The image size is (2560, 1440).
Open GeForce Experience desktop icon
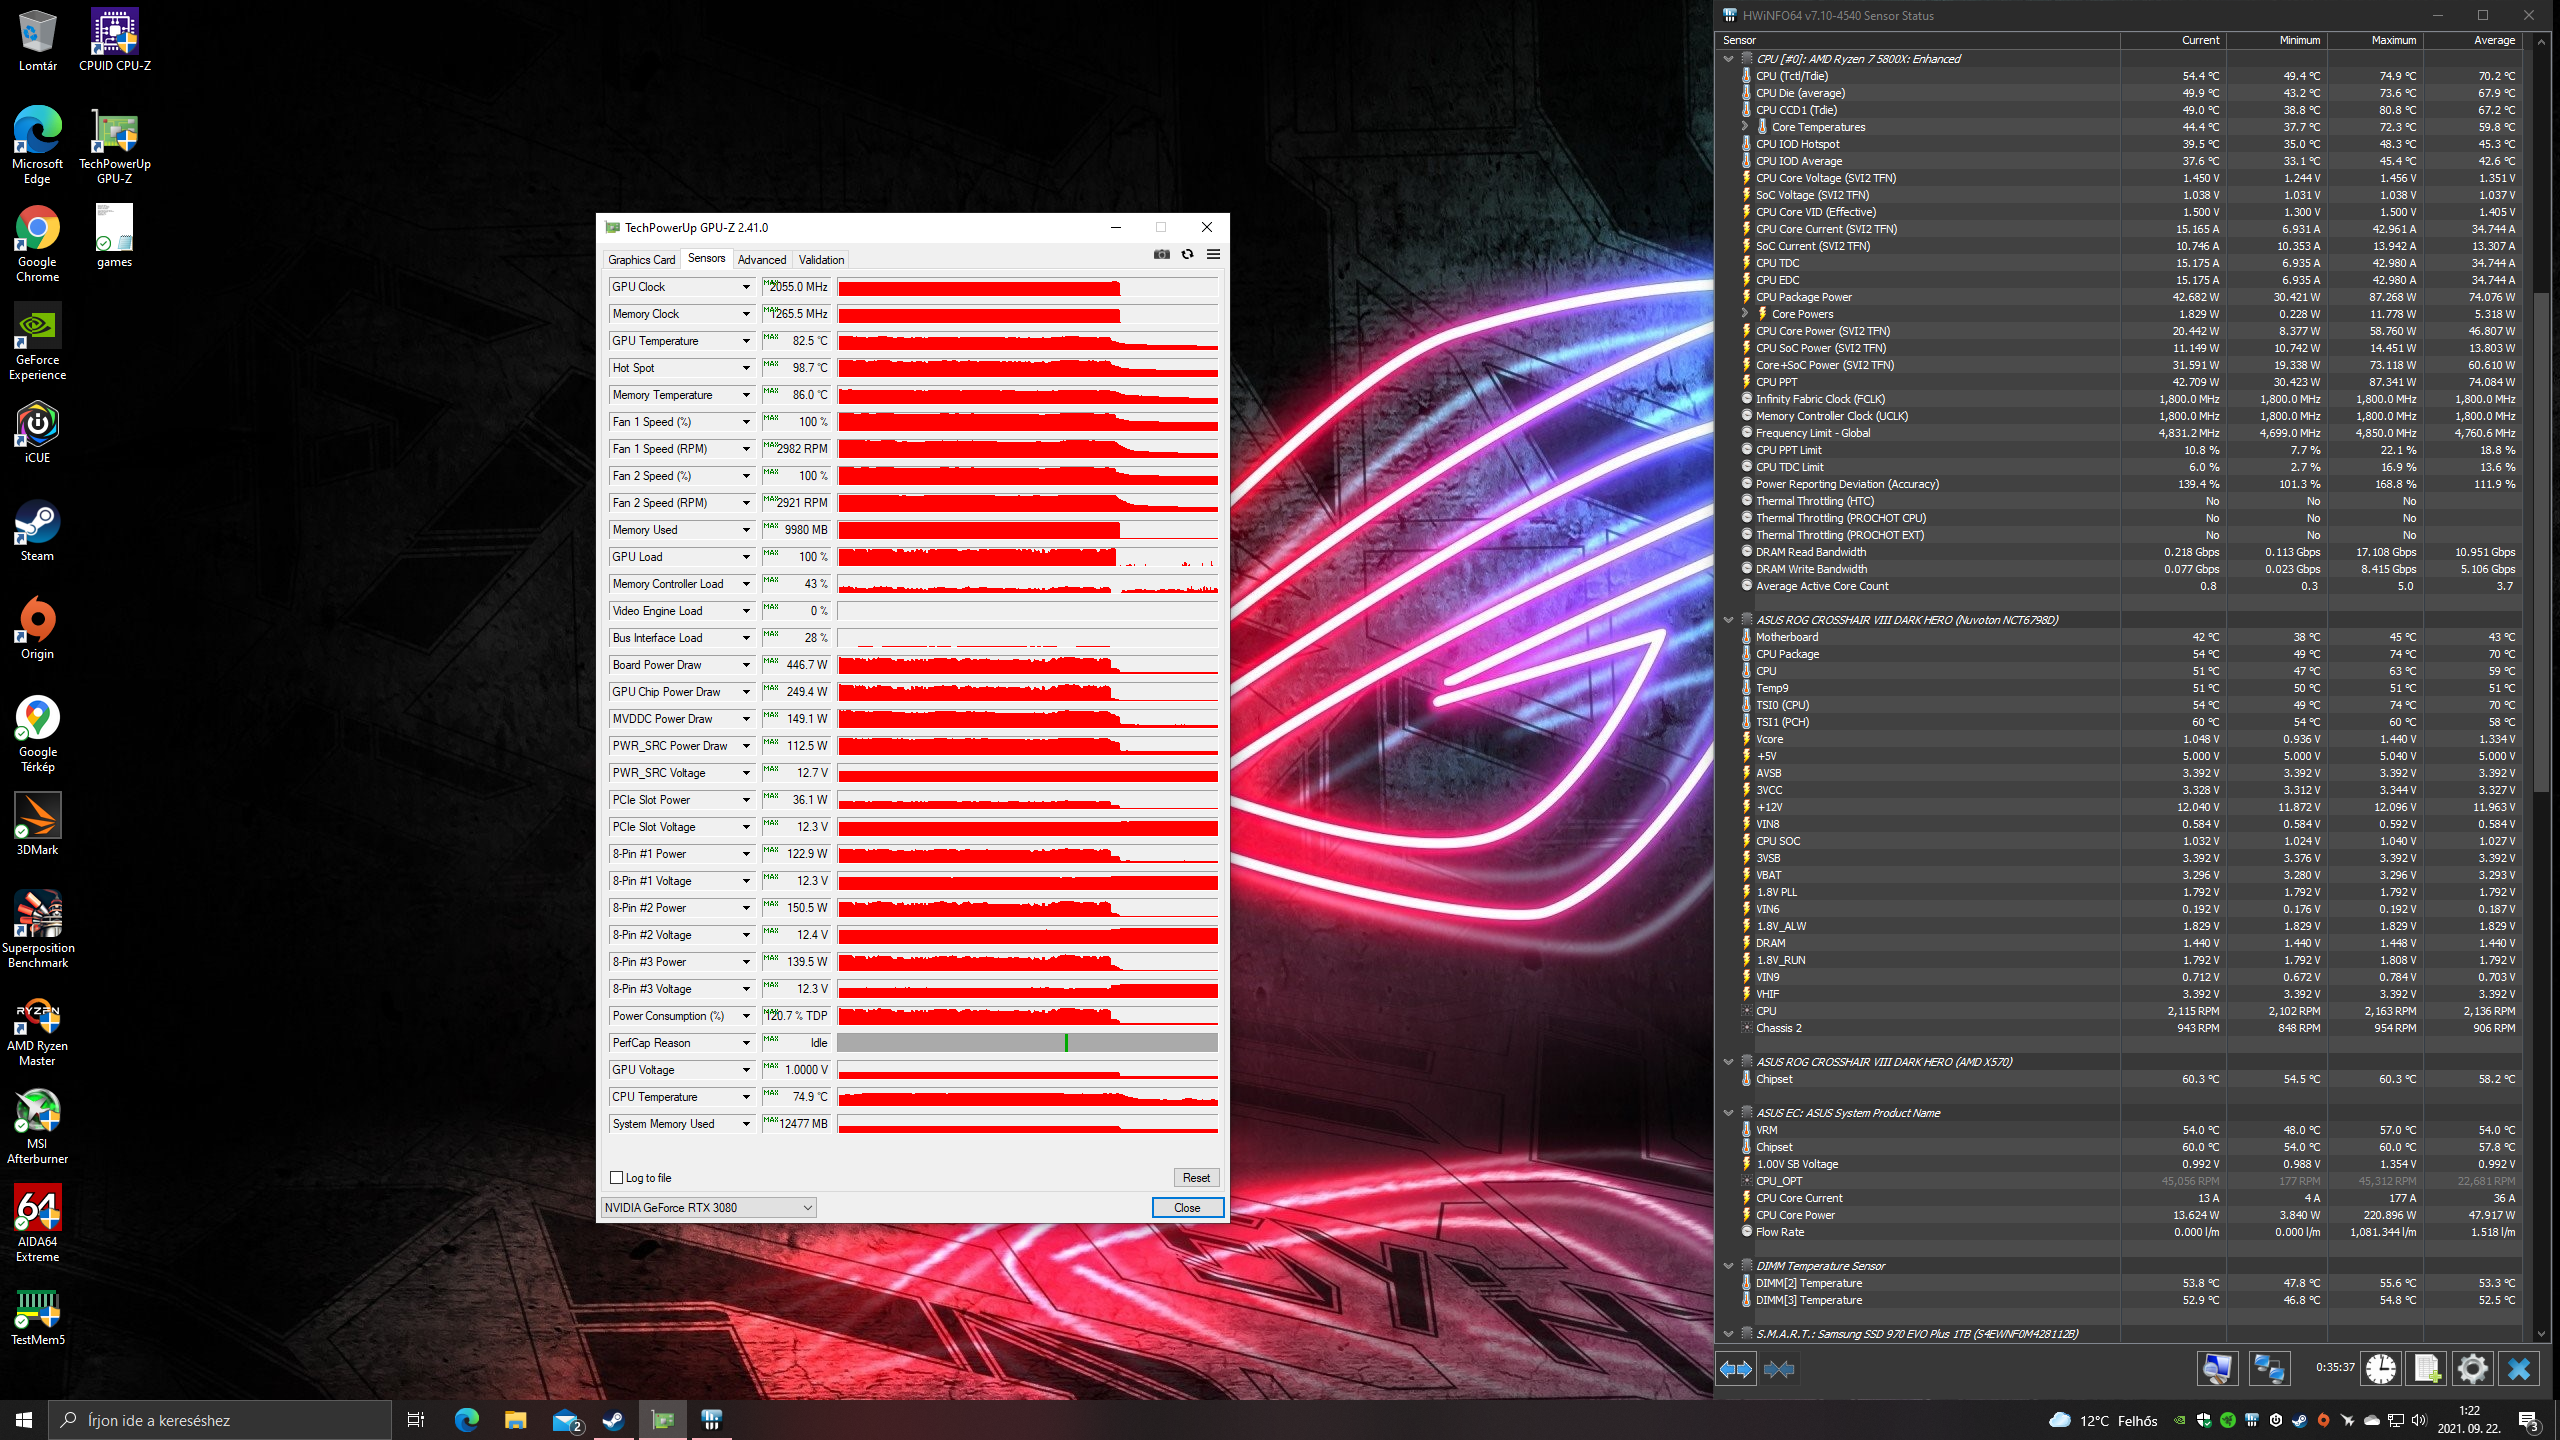click(x=38, y=342)
